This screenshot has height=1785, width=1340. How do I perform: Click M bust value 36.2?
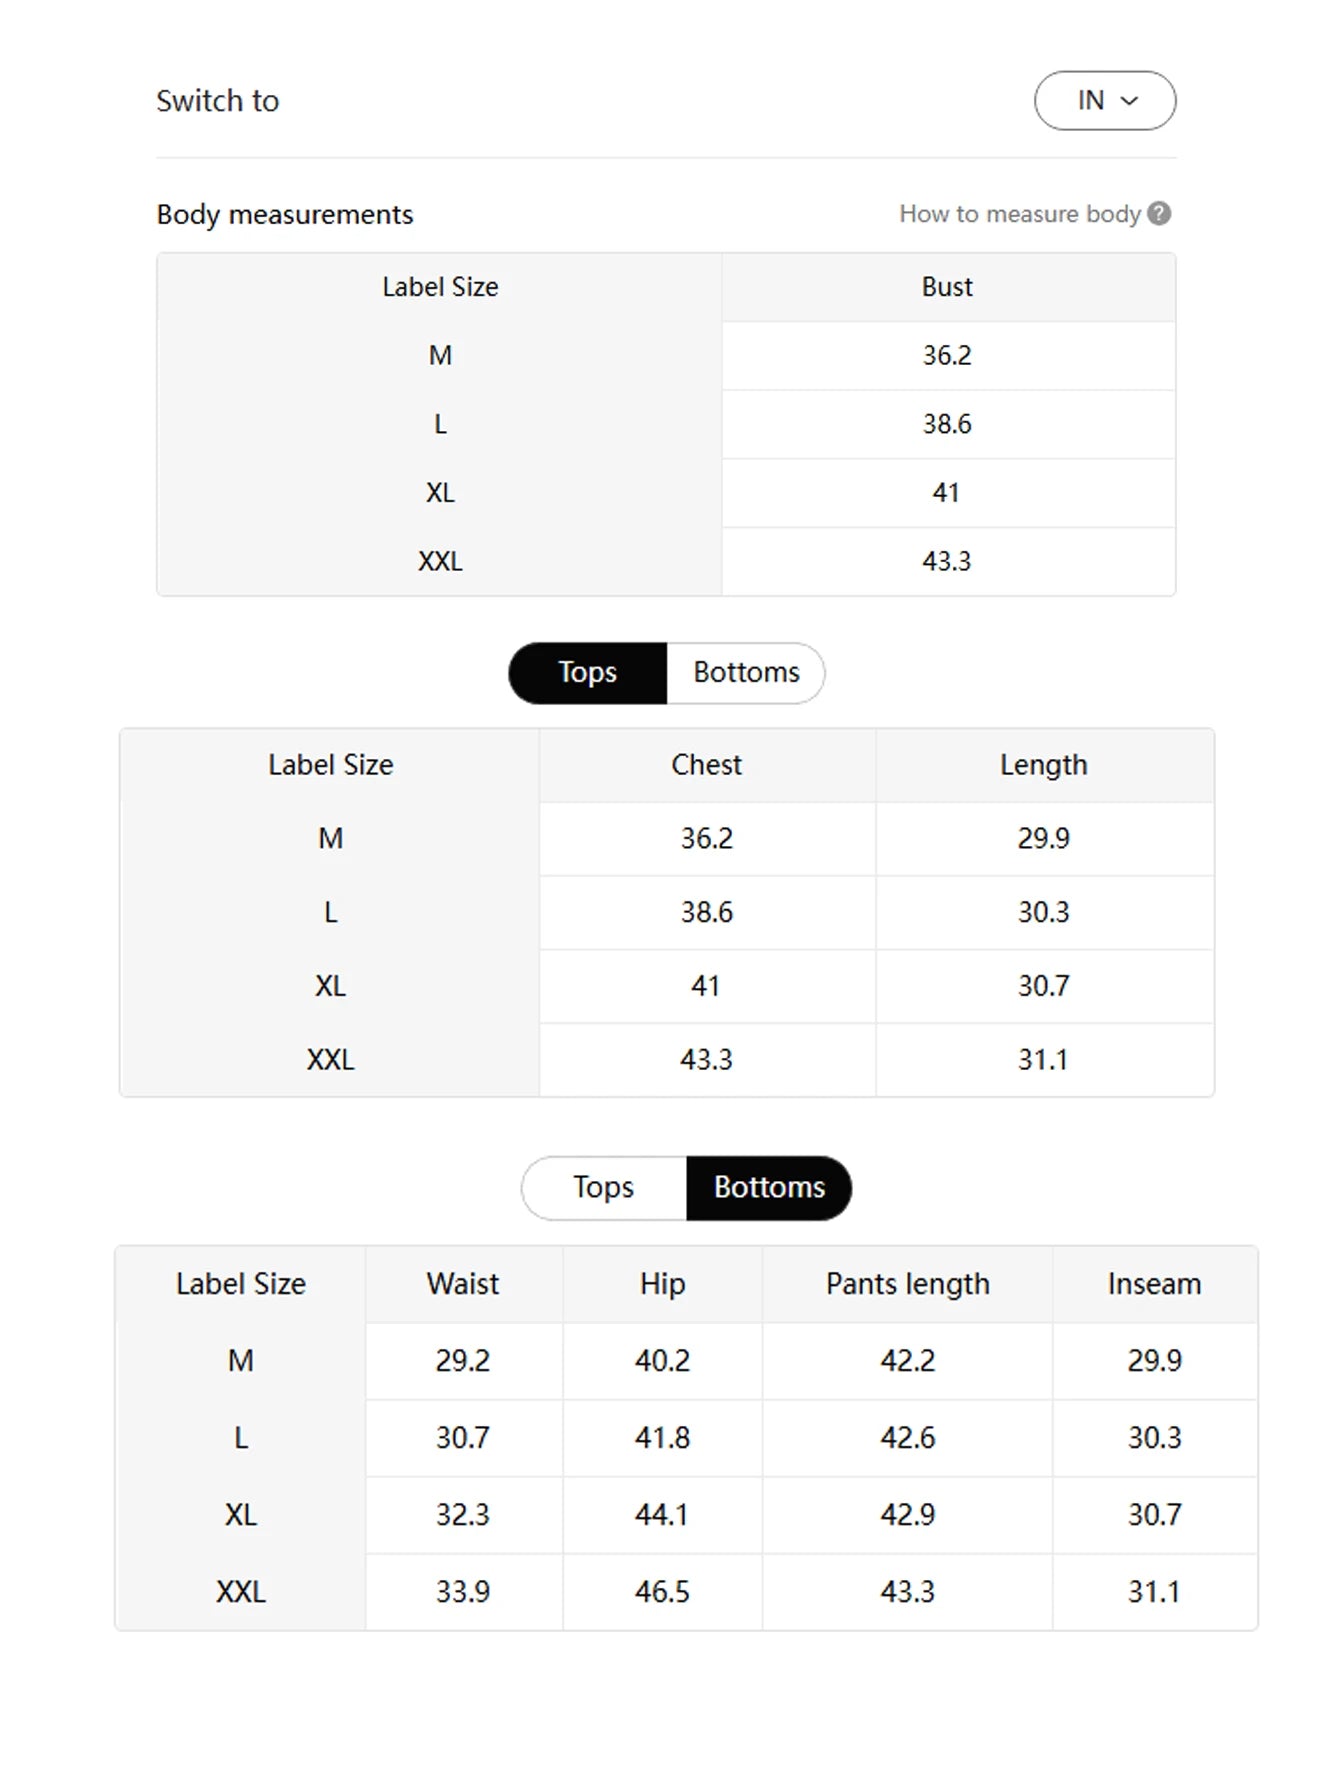947,356
